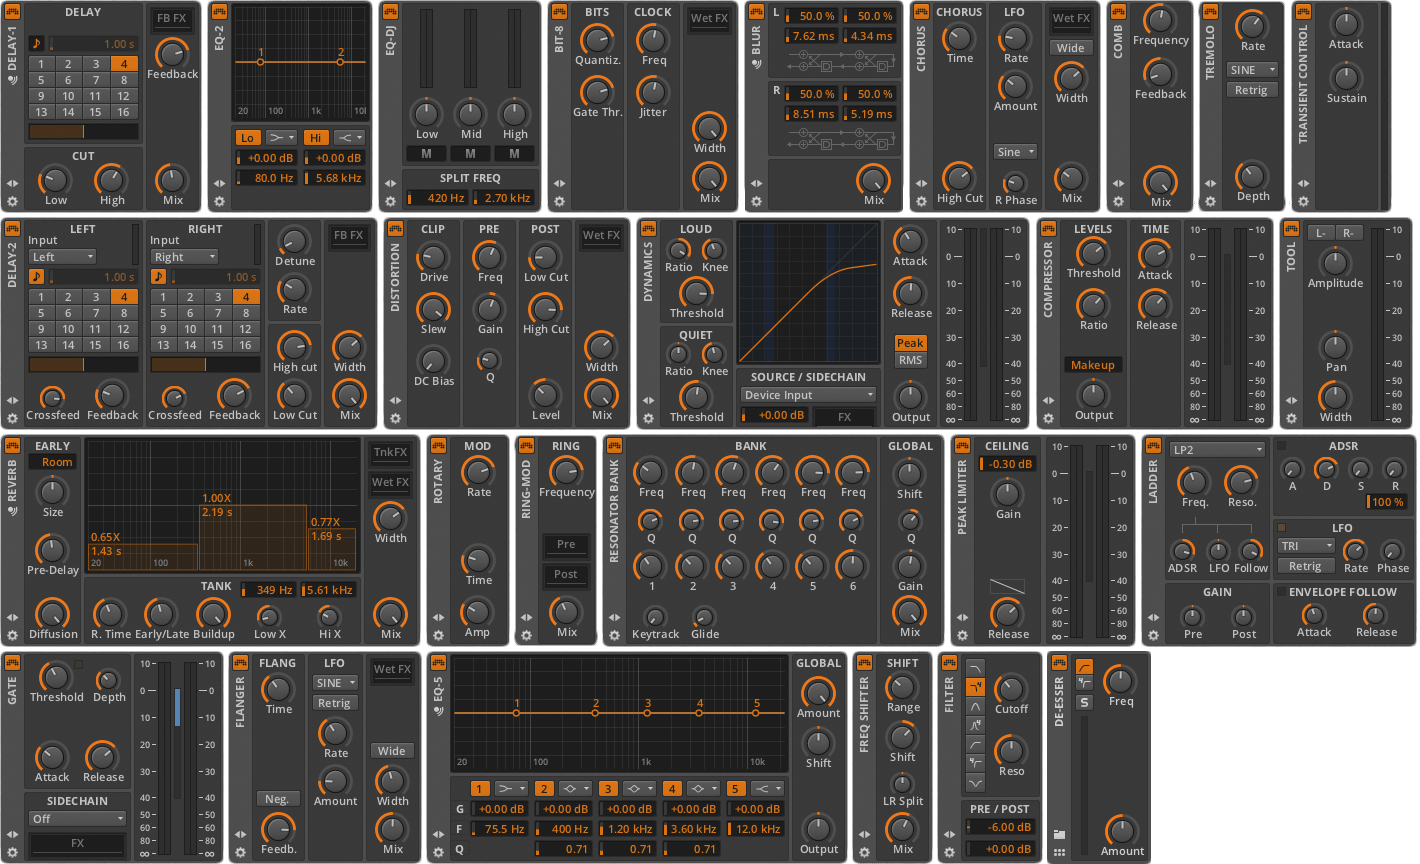Open the CHORUS device settings gear
This screenshot has height=864, width=1420.
pos(921,201)
